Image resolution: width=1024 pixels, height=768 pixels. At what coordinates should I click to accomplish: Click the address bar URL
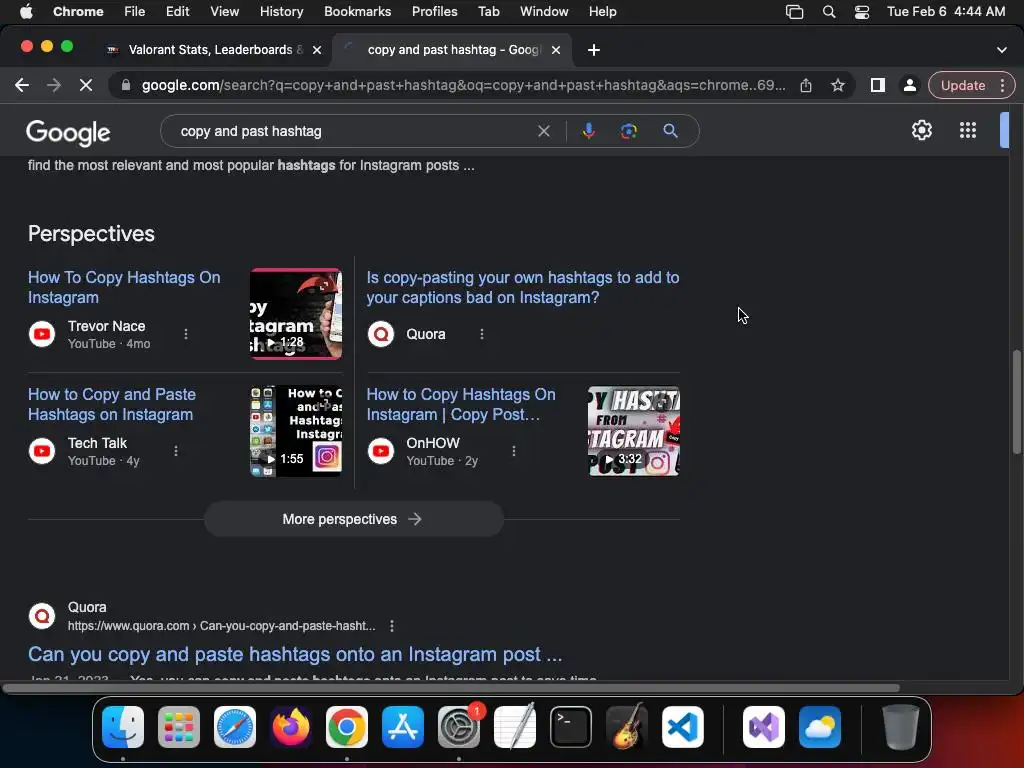pyautogui.click(x=463, y=86)
